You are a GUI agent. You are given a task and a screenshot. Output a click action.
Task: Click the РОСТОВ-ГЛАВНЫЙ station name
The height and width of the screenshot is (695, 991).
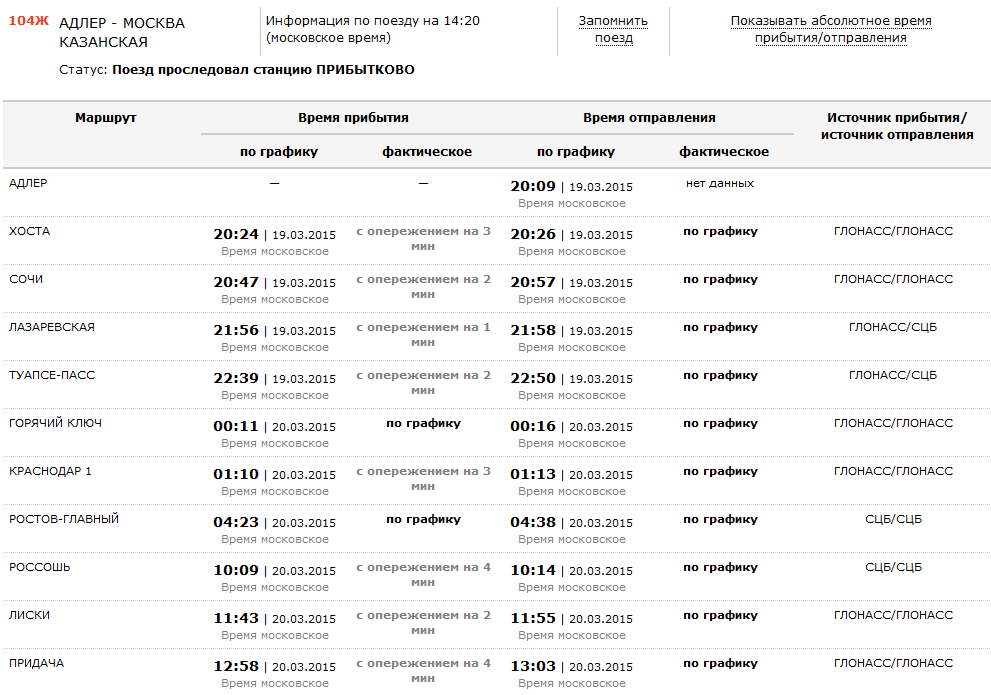click(x=64, y=519)
